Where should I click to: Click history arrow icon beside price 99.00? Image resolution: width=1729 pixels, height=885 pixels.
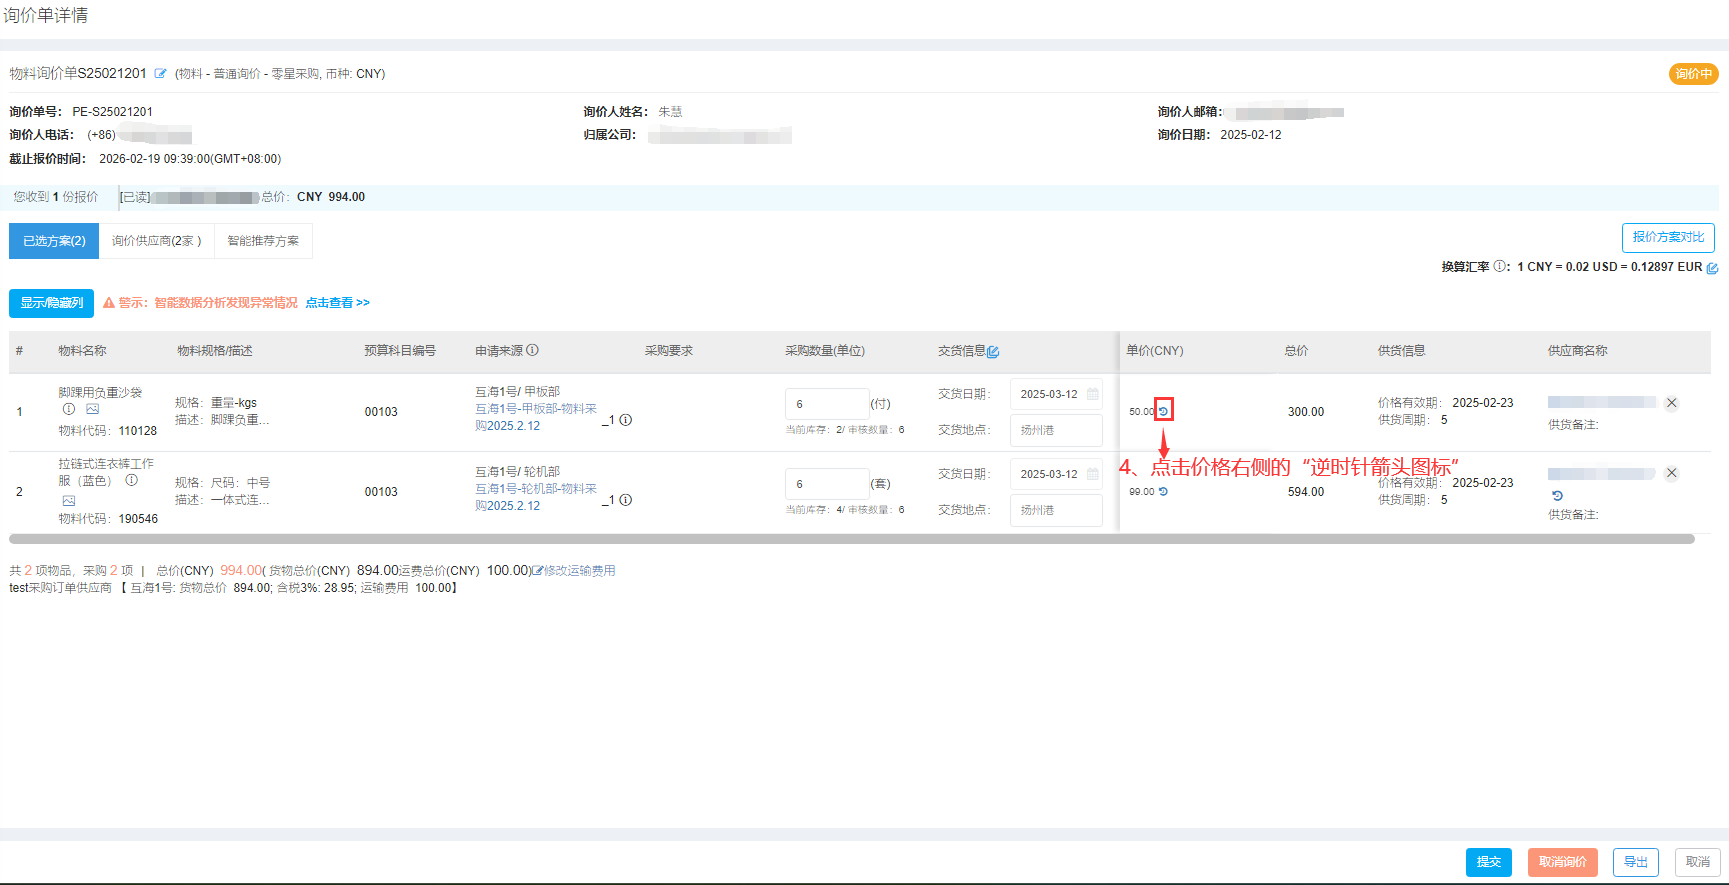click(x=1163, y=492)
